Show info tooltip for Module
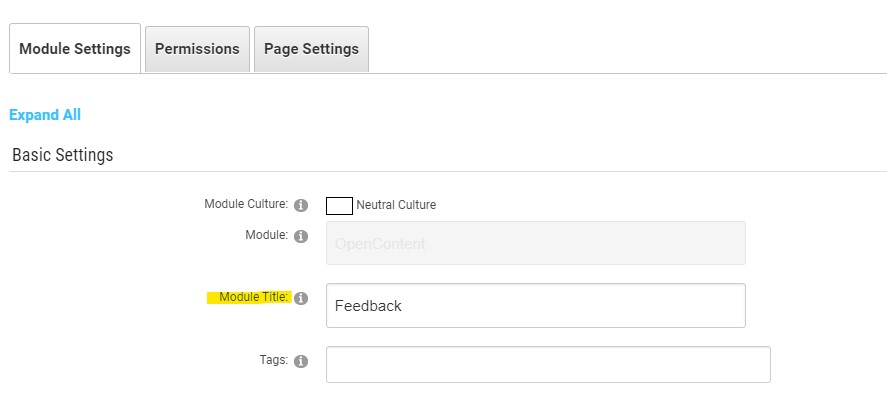Viewport: 887px width, 419px height. point(301,236)
